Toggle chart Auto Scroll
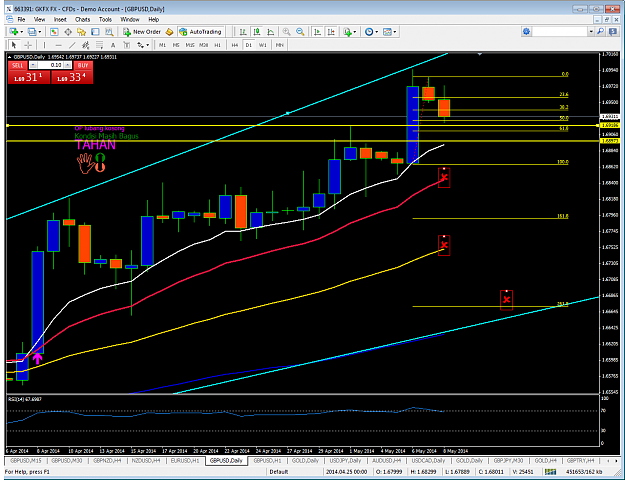Image resolution: width=625 pixels, height=480 pixels. [317, 32]
